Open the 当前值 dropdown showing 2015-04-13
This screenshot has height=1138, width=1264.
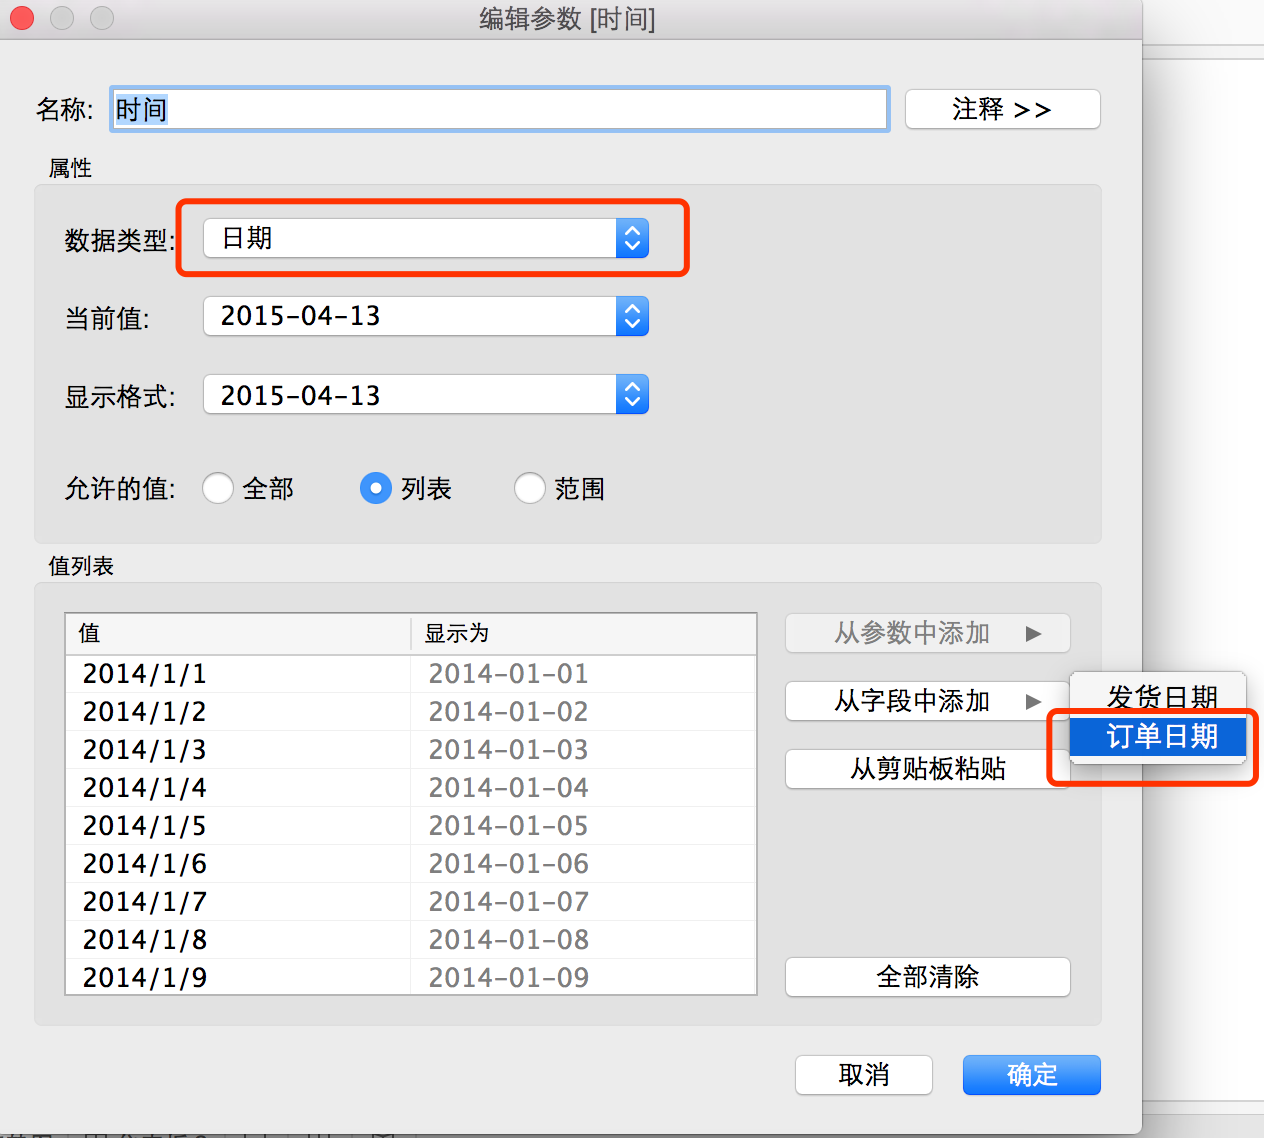(x=426, y=316)
